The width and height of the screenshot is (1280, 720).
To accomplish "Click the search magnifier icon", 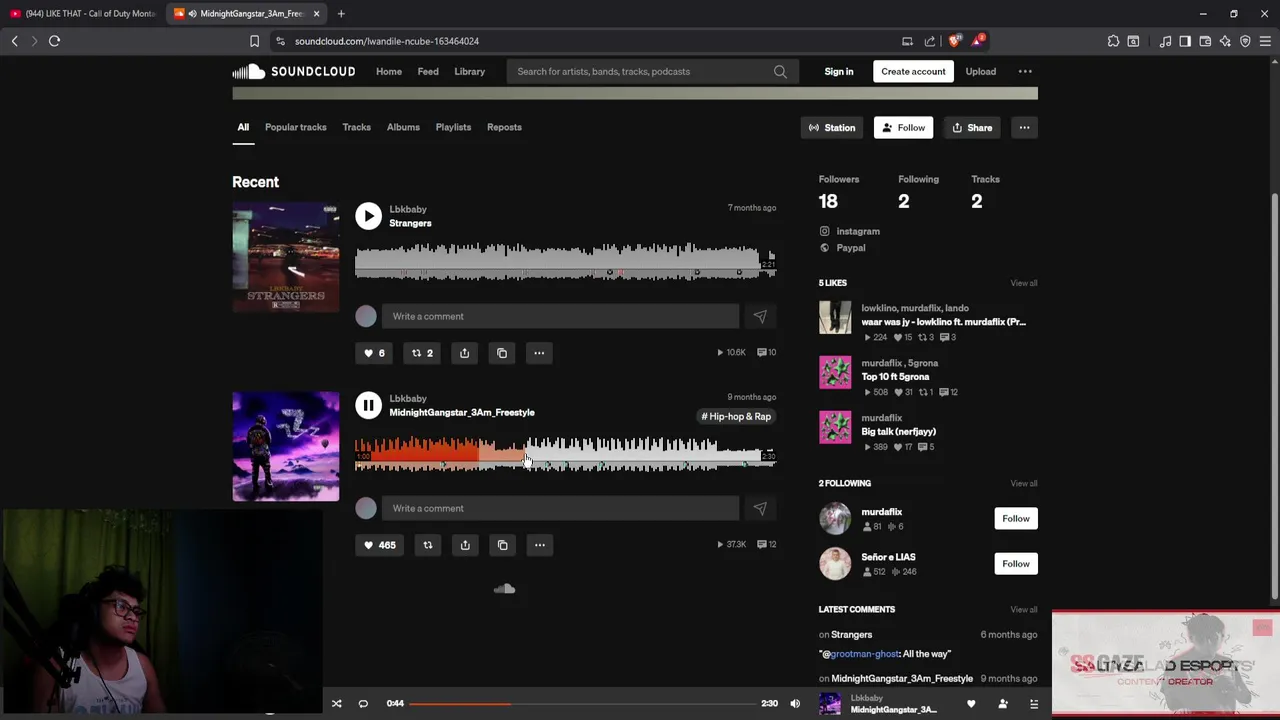I will tap(780, 71).
